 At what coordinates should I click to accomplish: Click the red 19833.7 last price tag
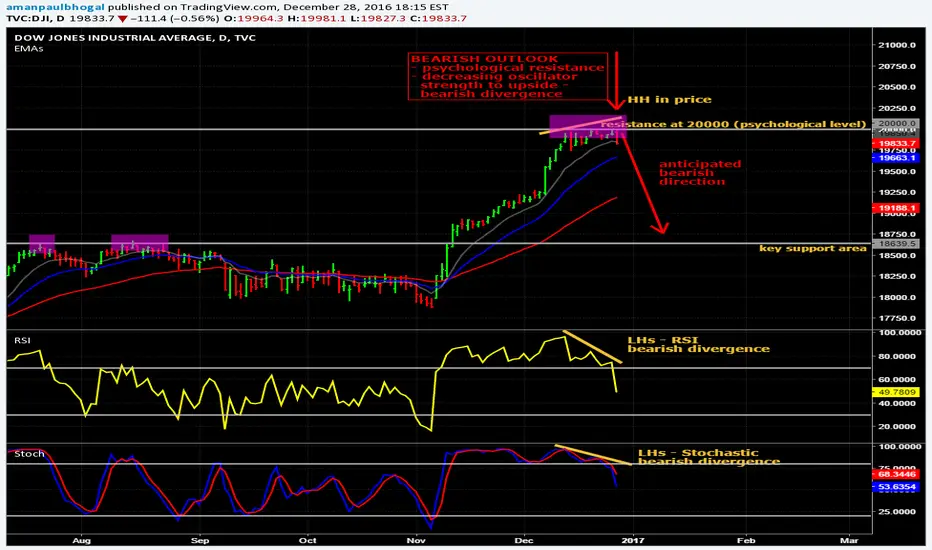click(x=896, y=144)
